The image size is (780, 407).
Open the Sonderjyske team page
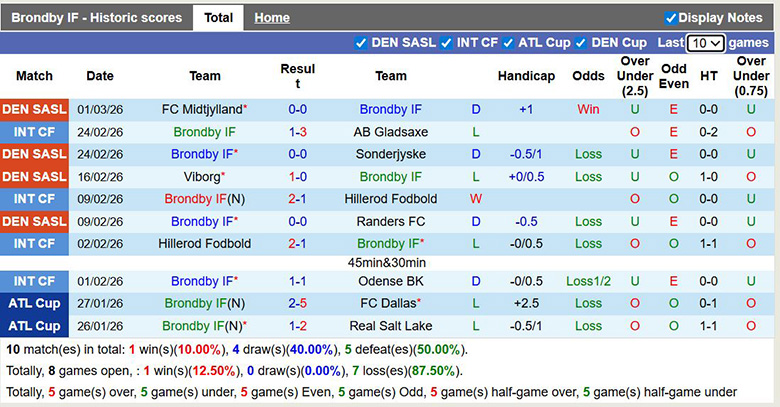390,154
